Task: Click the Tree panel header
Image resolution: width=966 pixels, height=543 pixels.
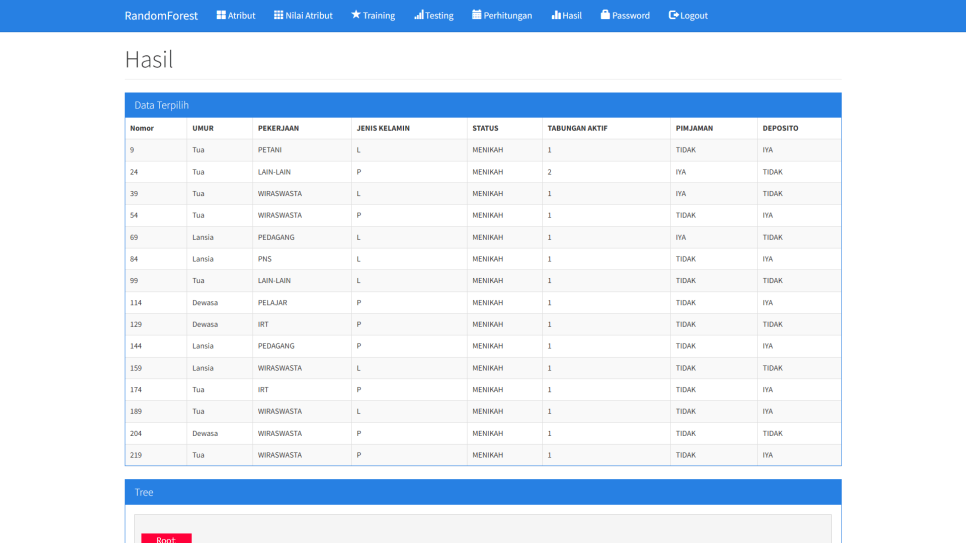Action: tap(482, 492)
